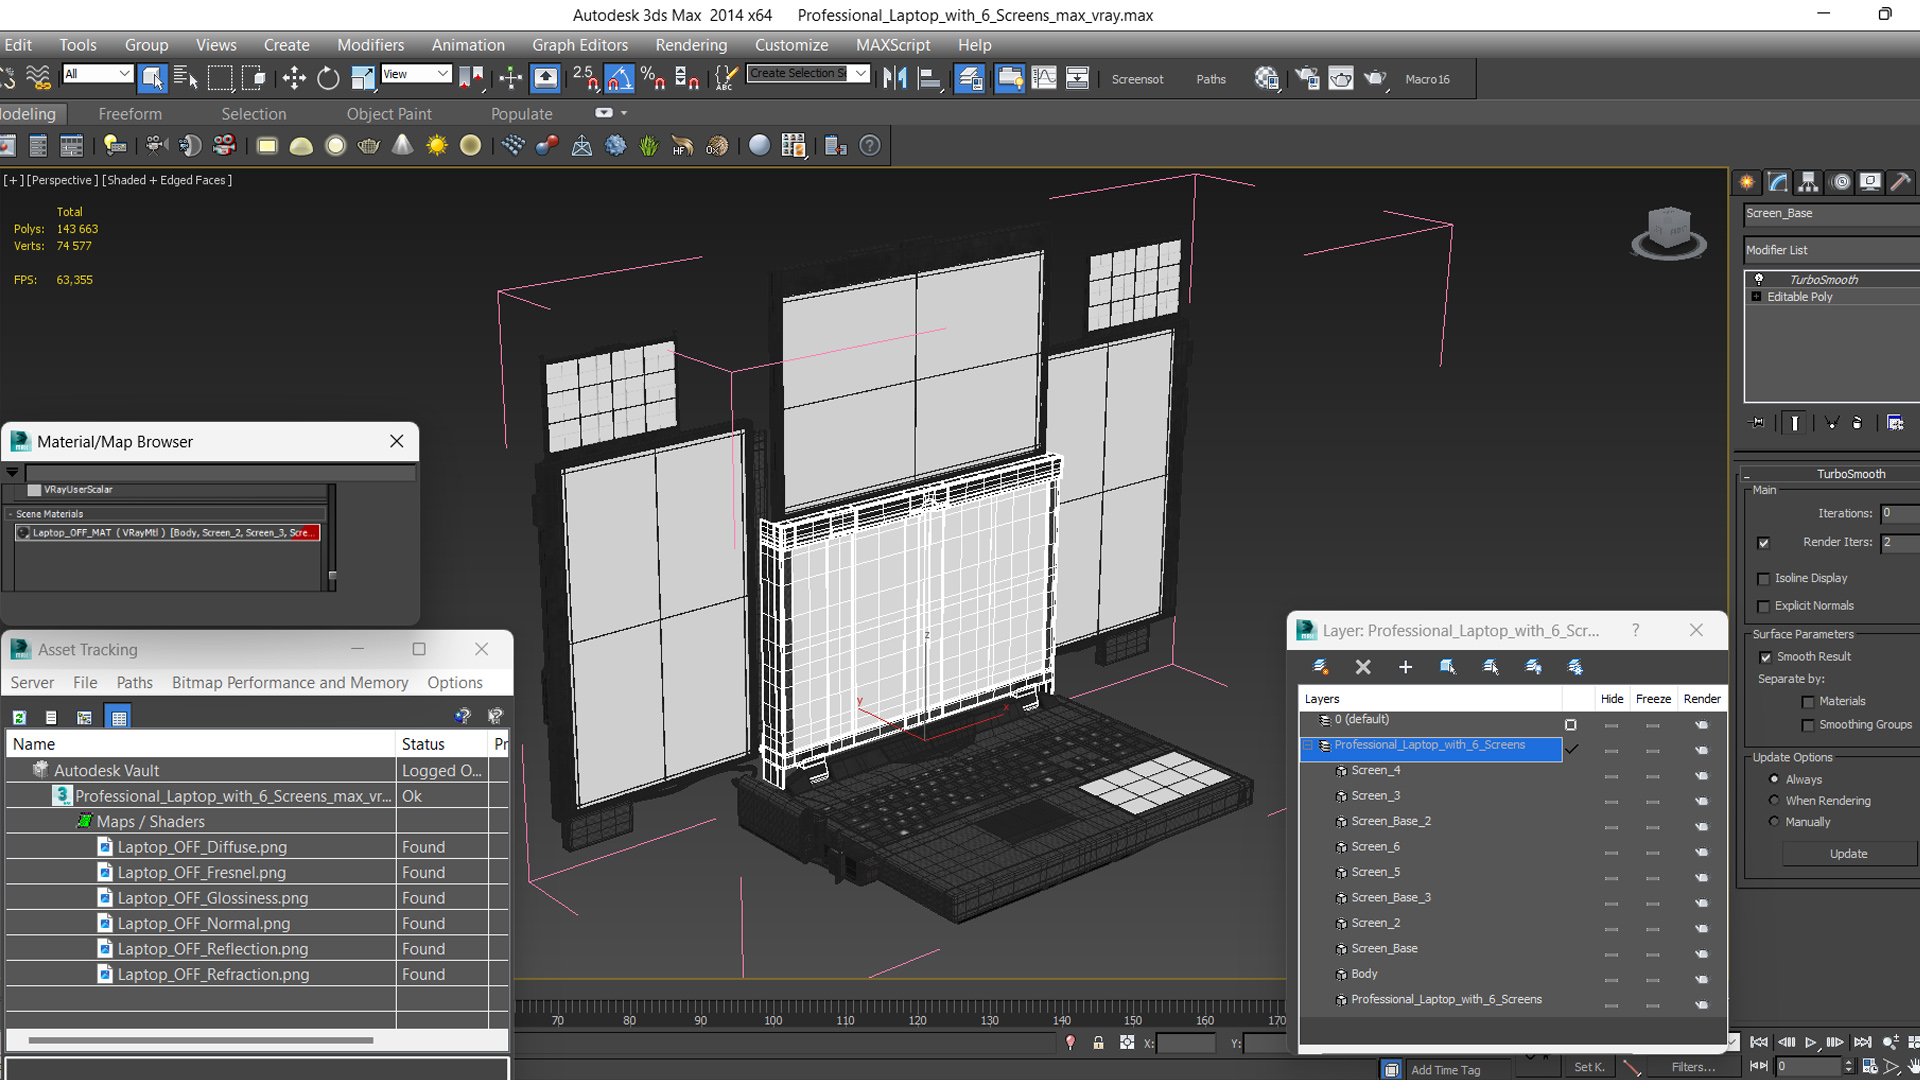Activate Select and Scale tool

point(362,78)
